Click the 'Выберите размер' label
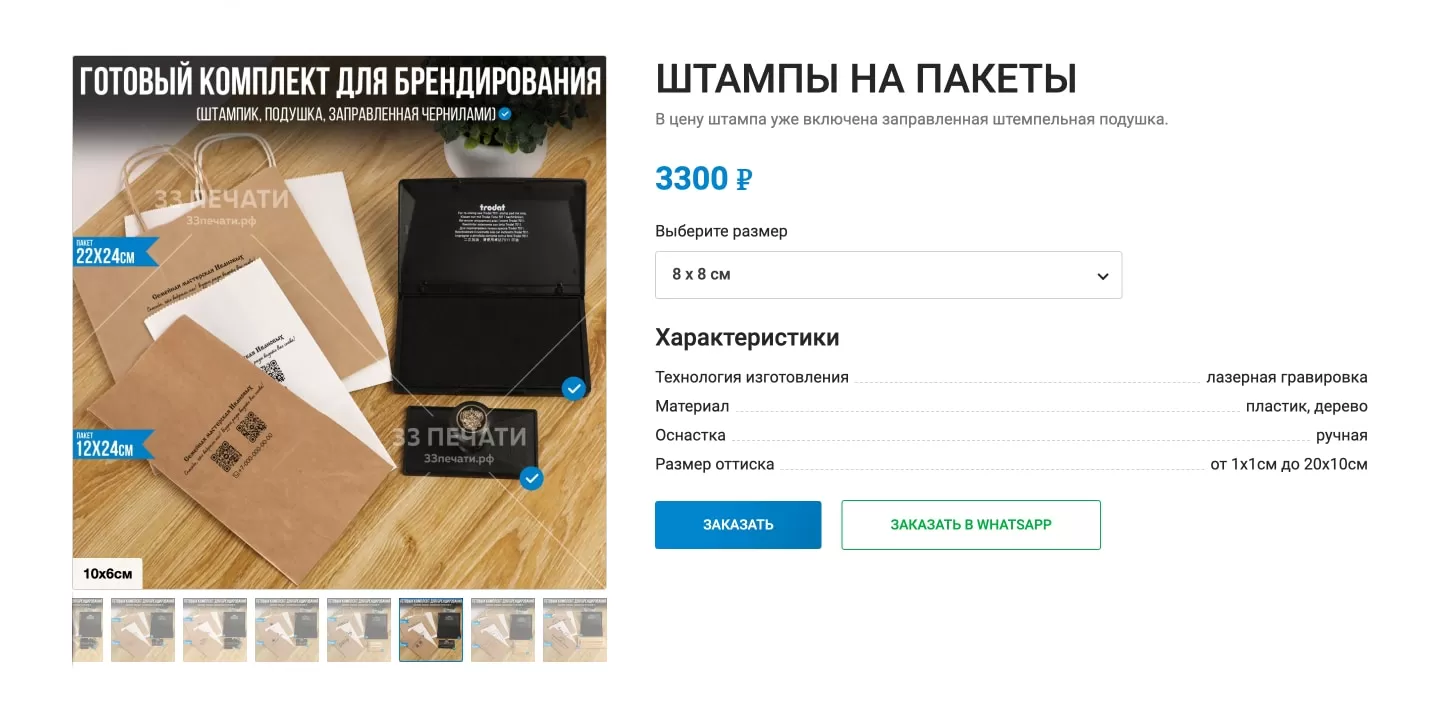This screenshot has height=720, width=1440. click(721, 231)
